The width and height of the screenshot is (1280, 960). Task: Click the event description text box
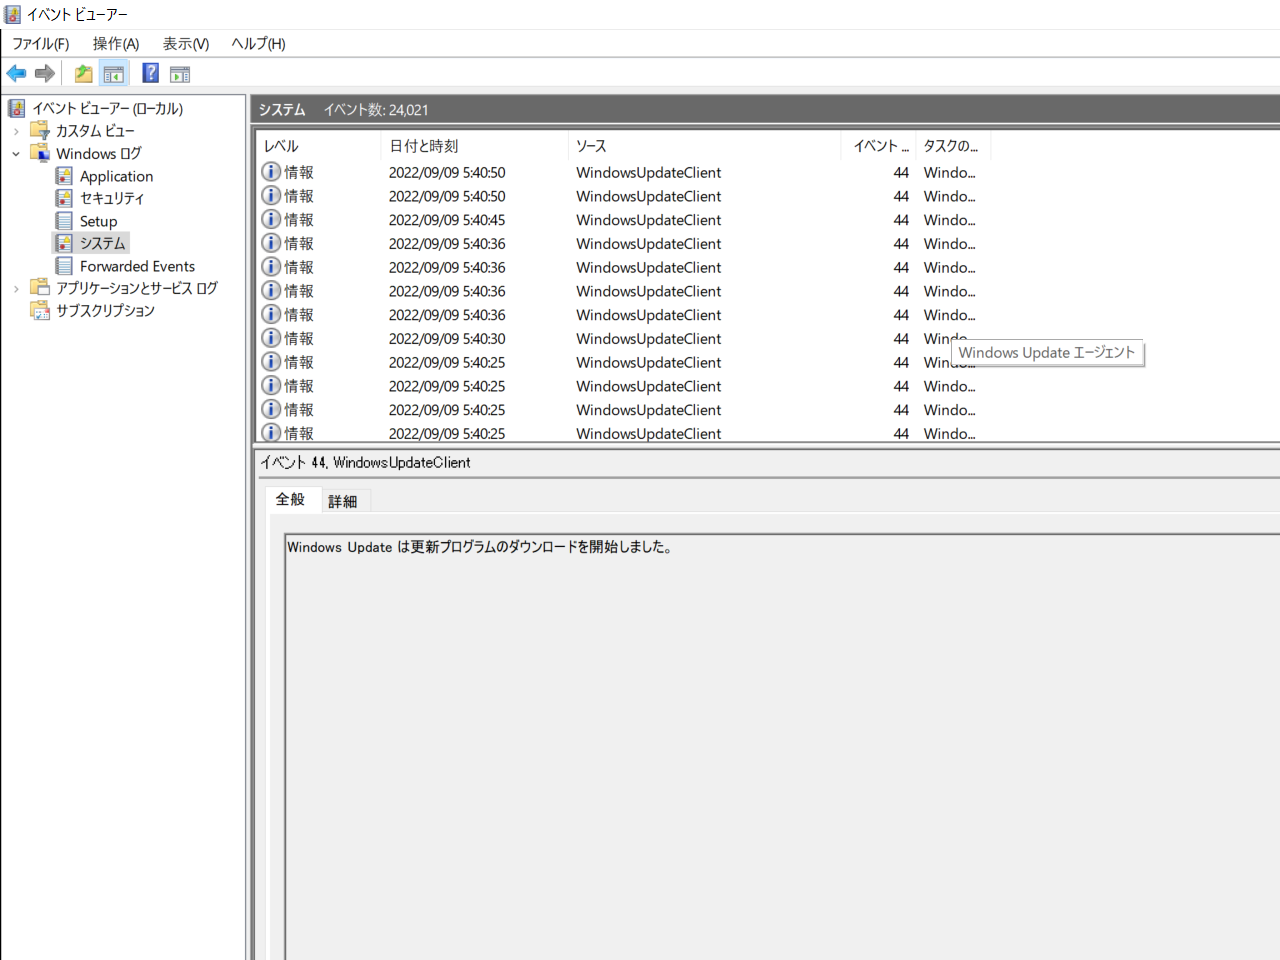point(782,746)
